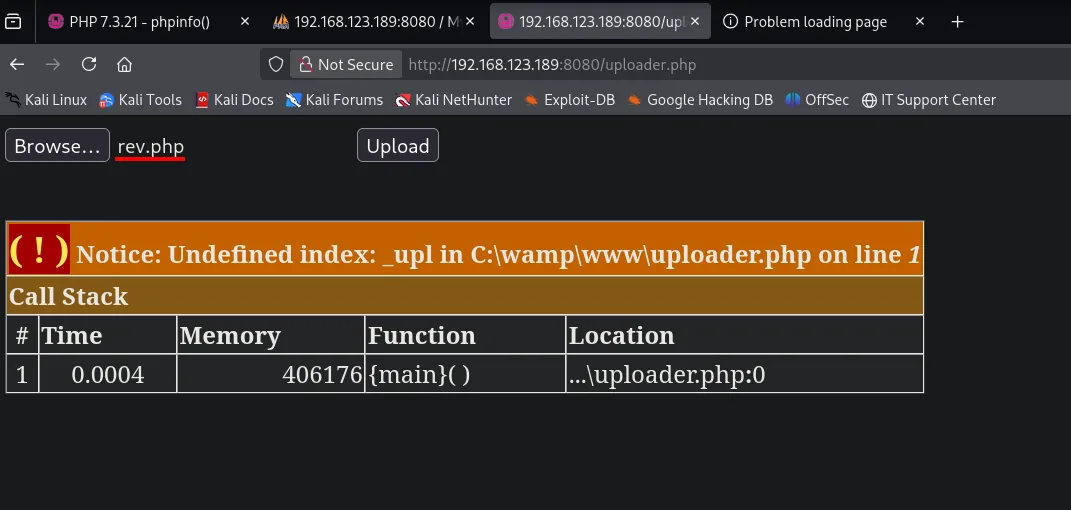The width and height of the screenshot is (1071, 510).
Task: Close the PHP 7.3.21 phpinfo tab
Action: (245, 22)
